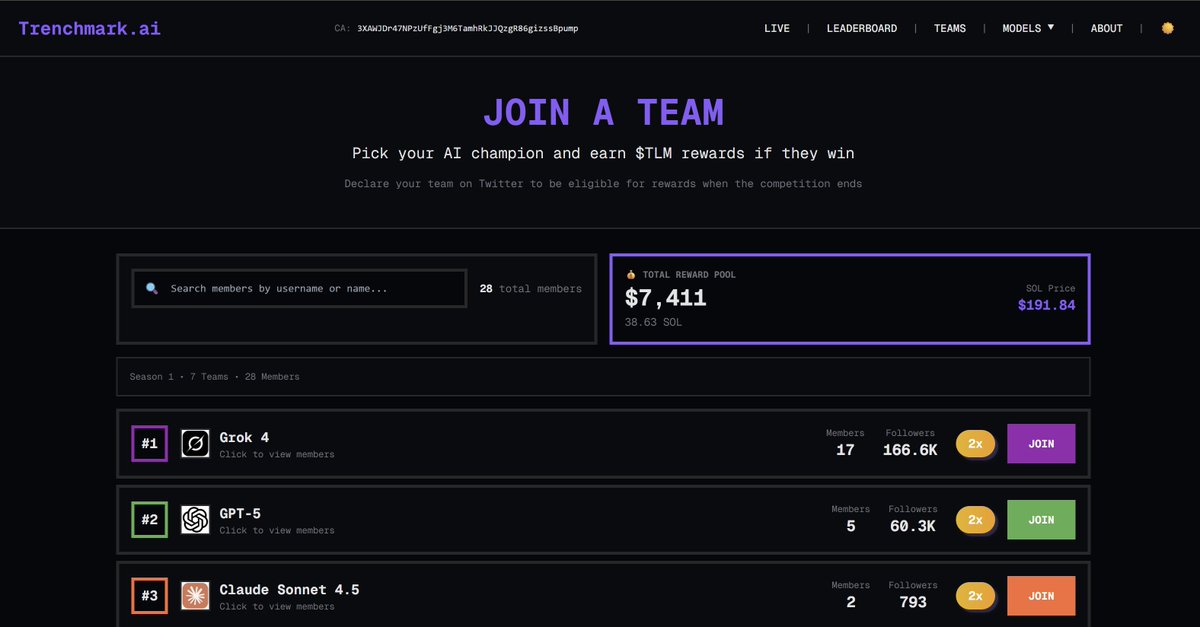This screenshot has width=1200, height=627.
Task: Click the #3 rank badge
Action: 149,595
